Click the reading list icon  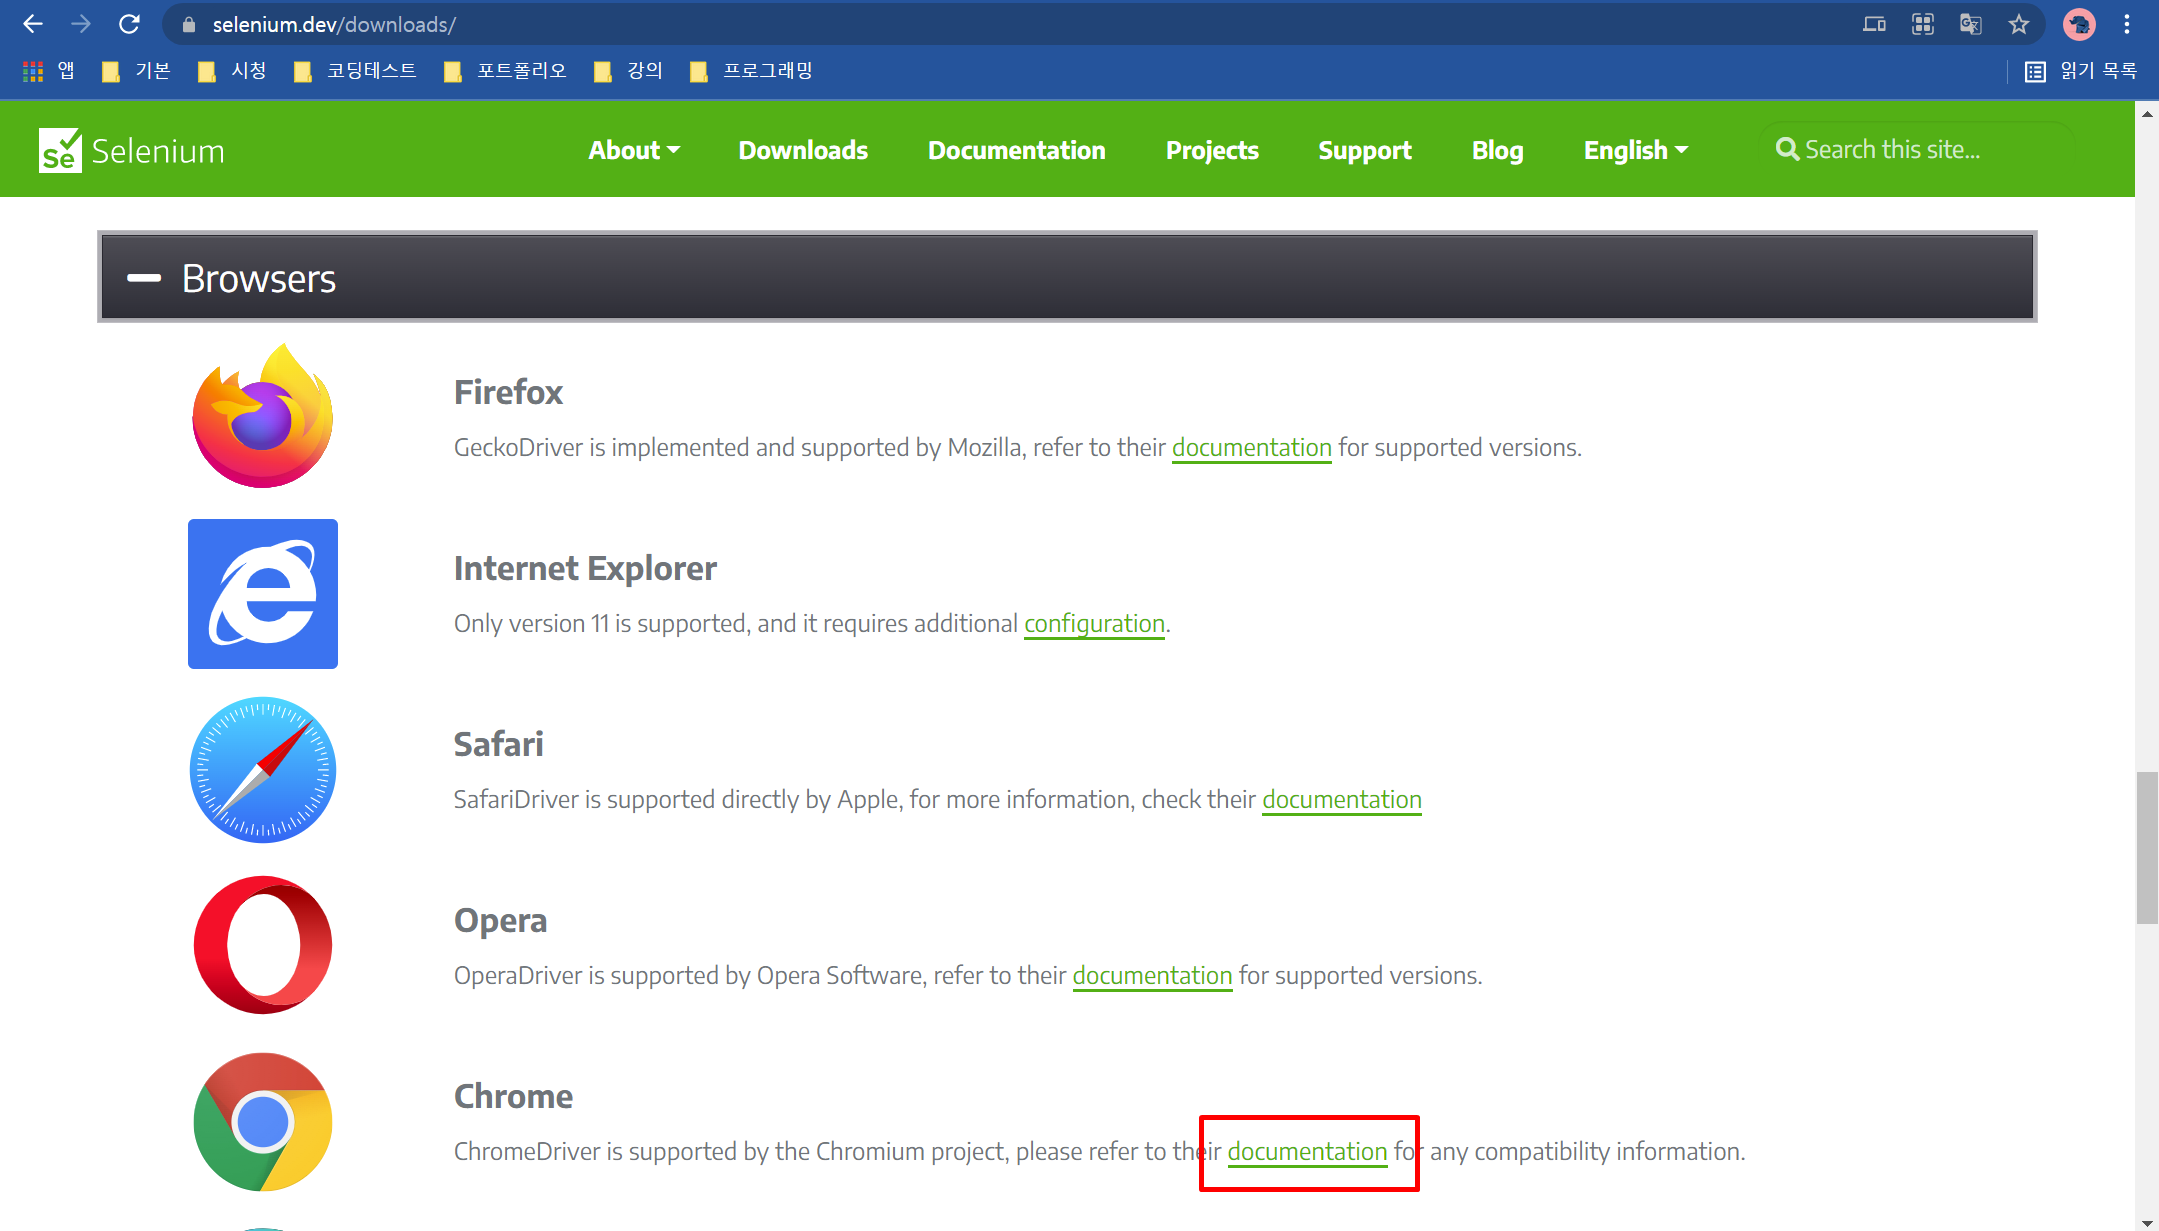coord(2035,71)
